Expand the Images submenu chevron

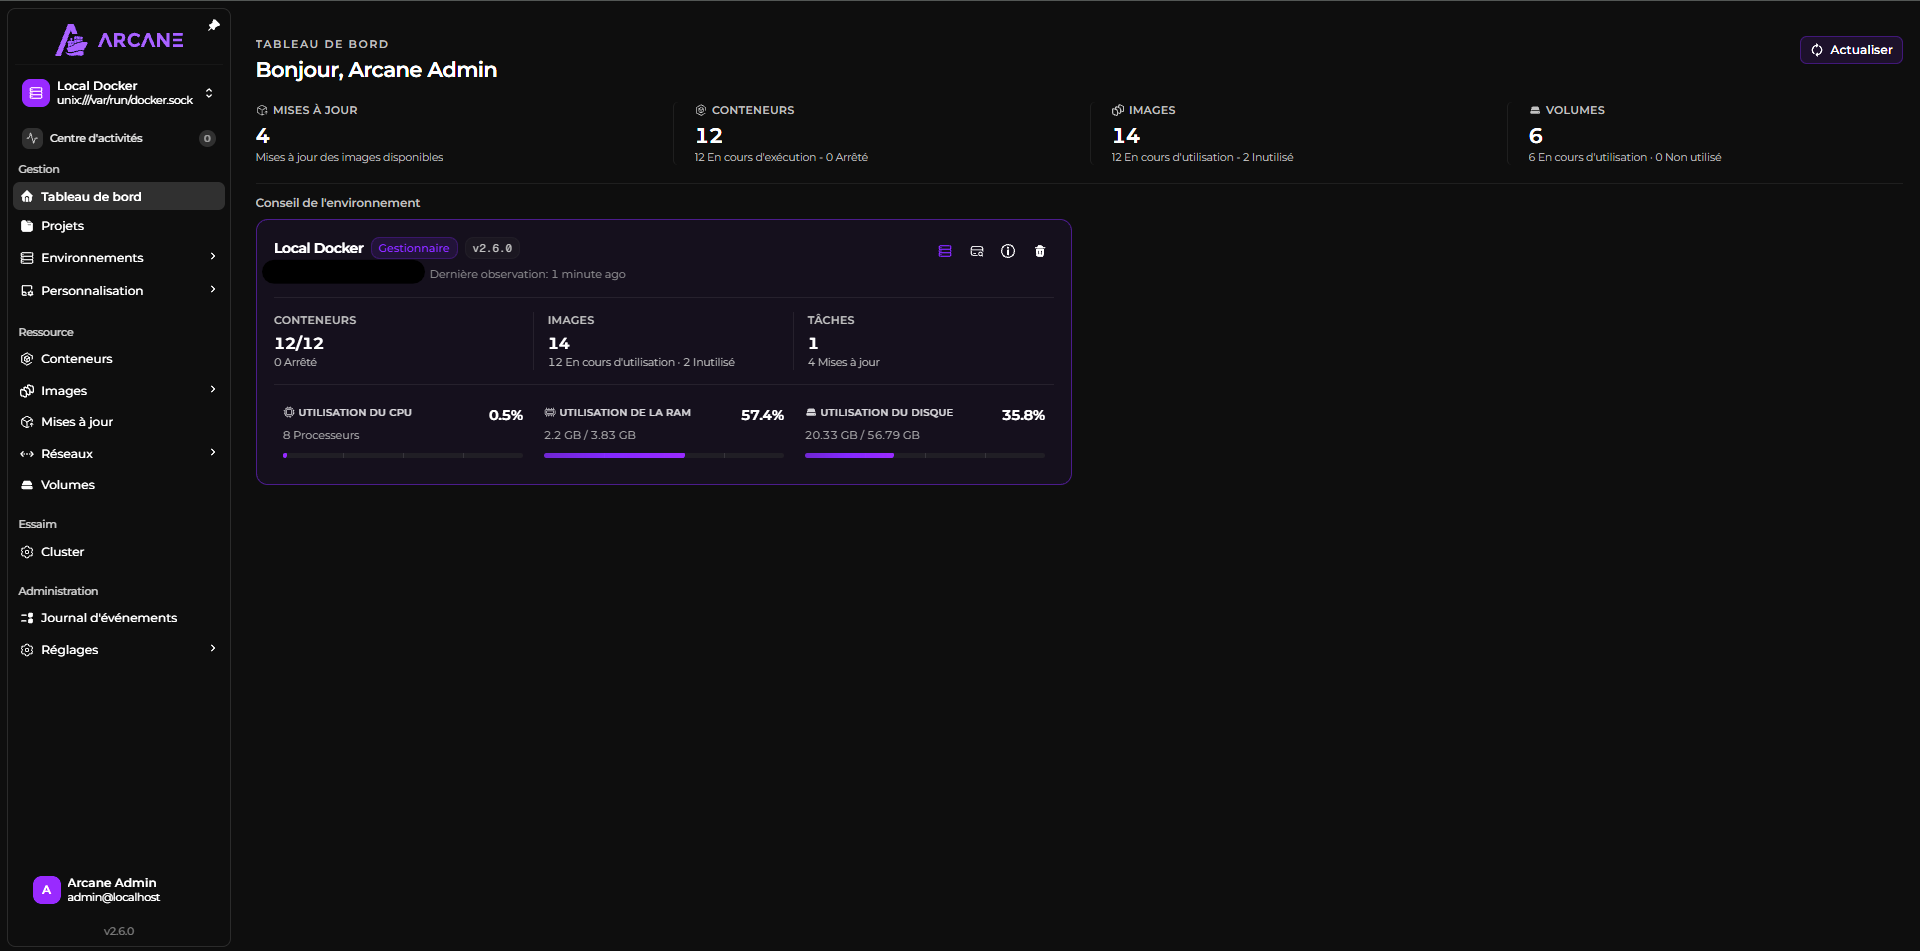[x=213, y=390]
